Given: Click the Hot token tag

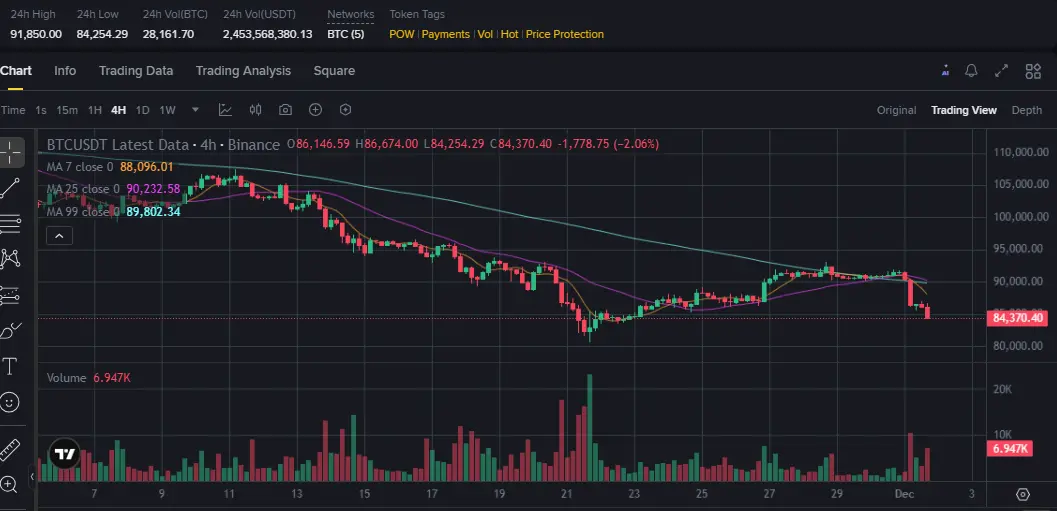Looking at the screenshot, I should point(510,34).
